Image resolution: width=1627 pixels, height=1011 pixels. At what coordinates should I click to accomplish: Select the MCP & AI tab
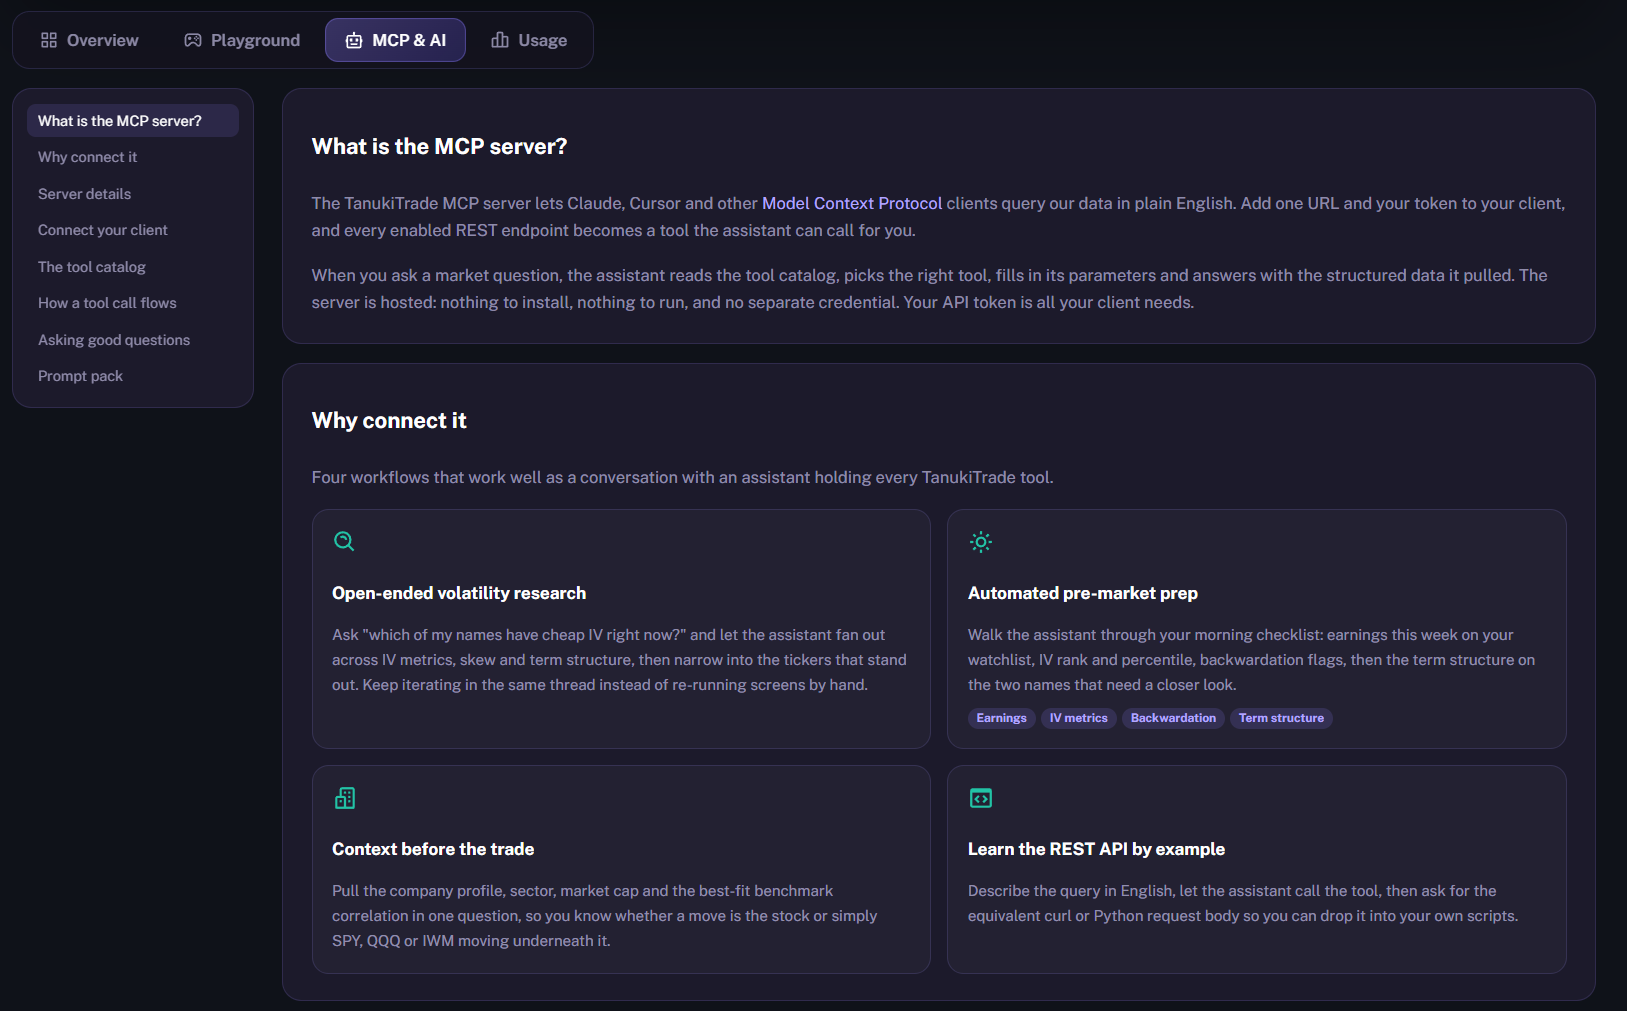click(395, 40)
